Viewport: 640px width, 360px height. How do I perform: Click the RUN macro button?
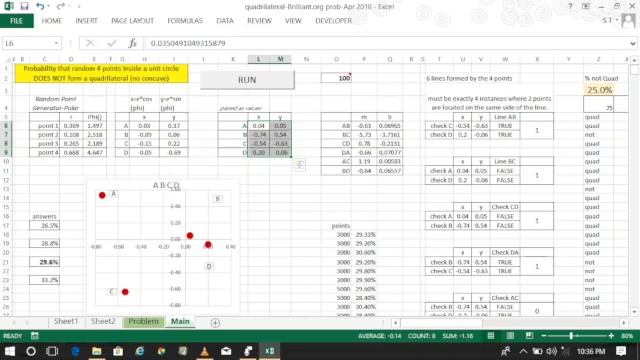[247, 80]
